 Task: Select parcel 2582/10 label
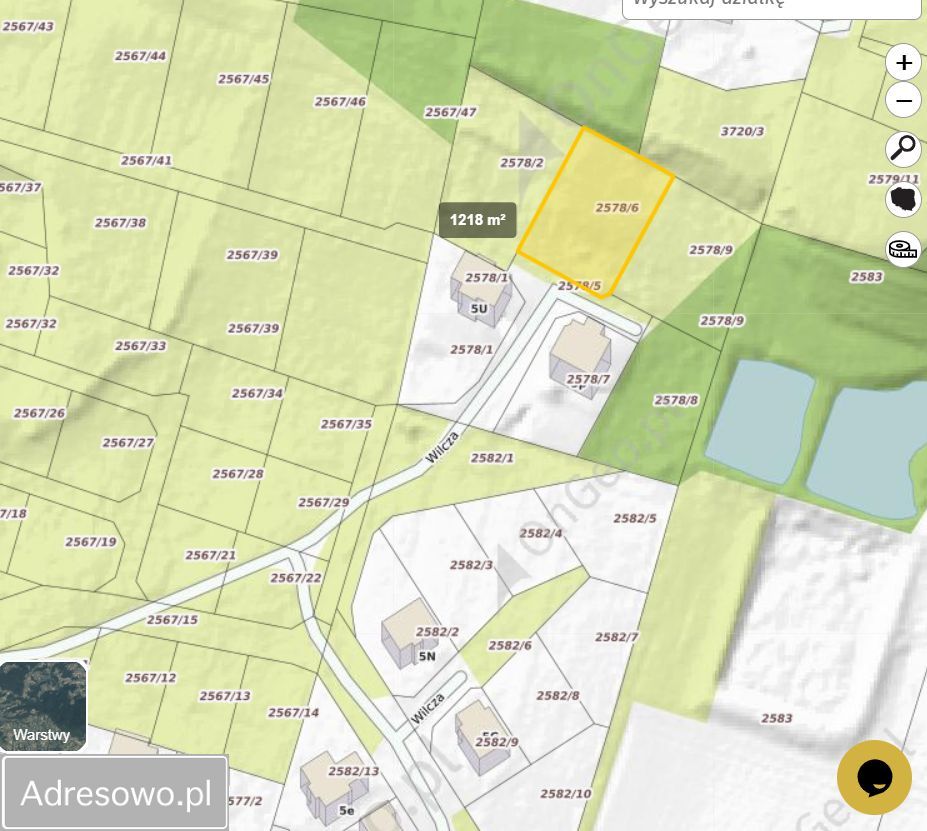(x=565, y=794)
